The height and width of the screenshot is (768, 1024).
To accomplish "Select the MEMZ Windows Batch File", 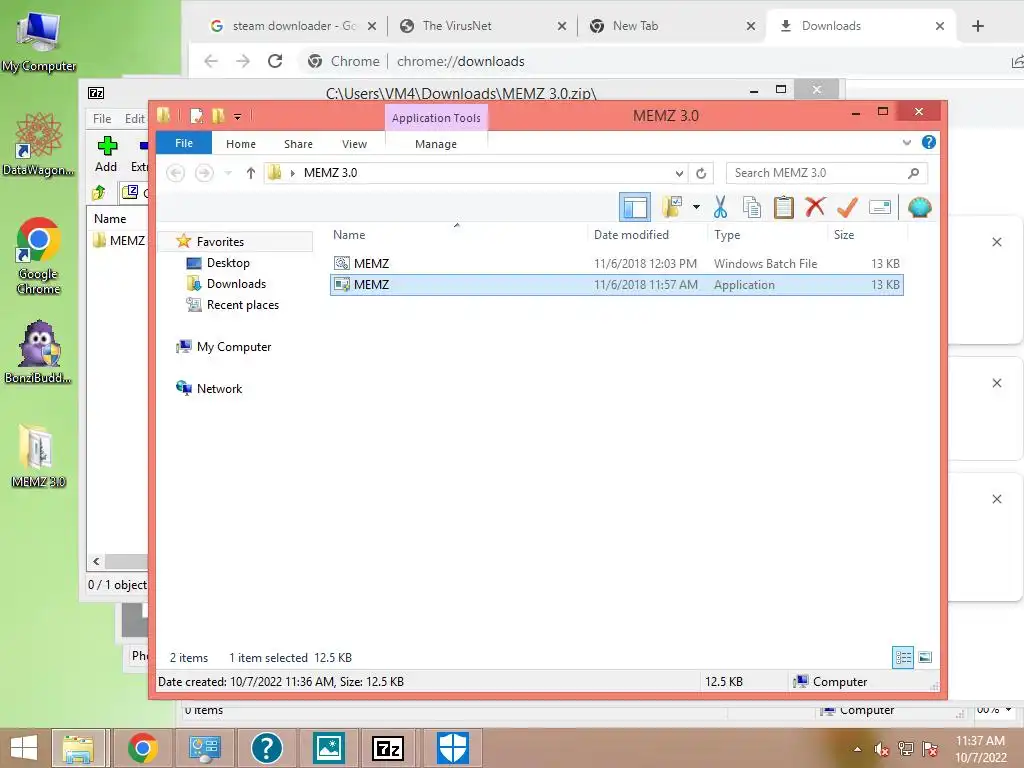I will (617, 263).
